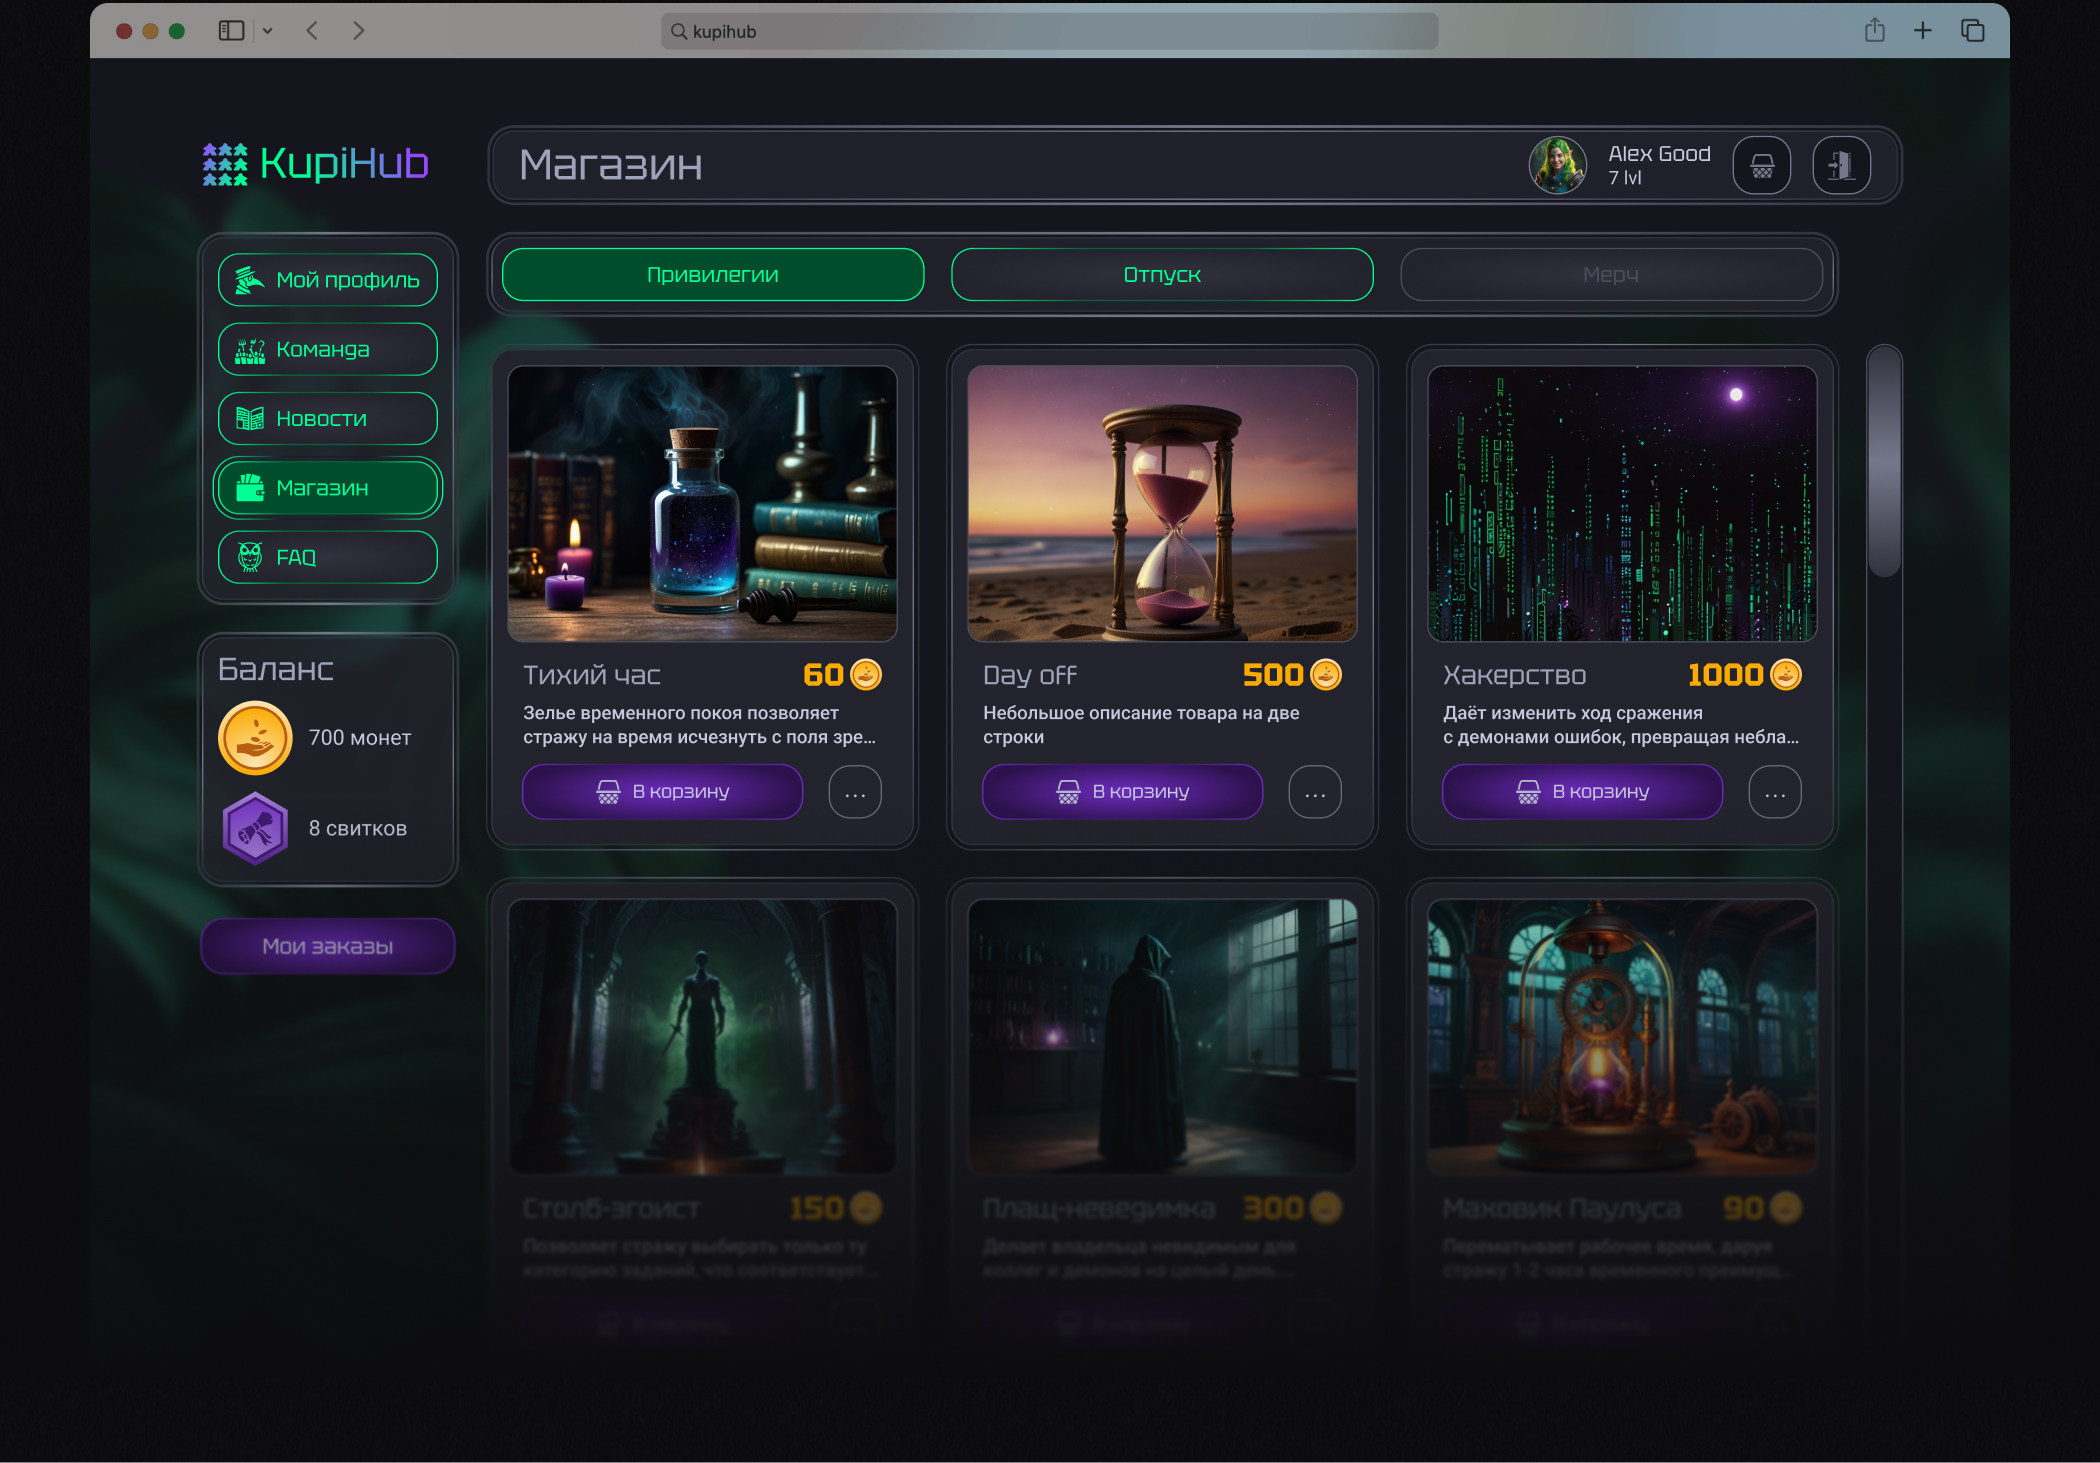Click the Day off hourglass thumbnail
Image resolution: width=2100 pixels, height=1463 pixels.
point(1162,503)
